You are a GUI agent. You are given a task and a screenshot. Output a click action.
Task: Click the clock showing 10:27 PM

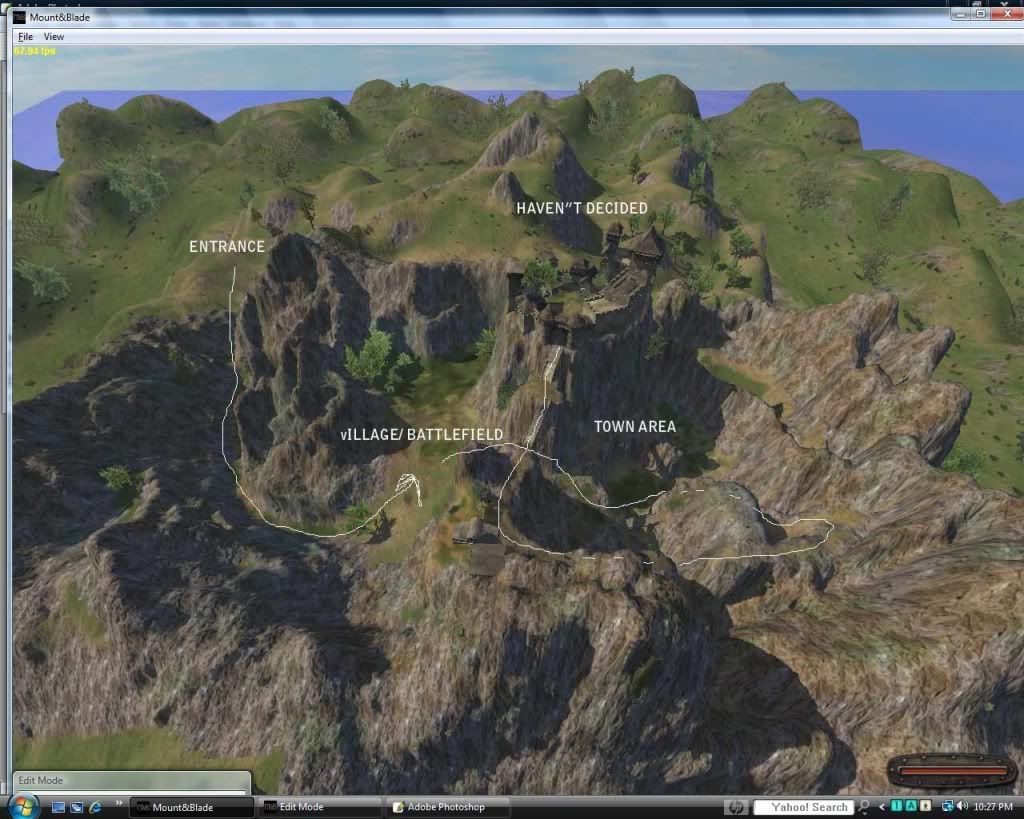[x=994, y=807]
